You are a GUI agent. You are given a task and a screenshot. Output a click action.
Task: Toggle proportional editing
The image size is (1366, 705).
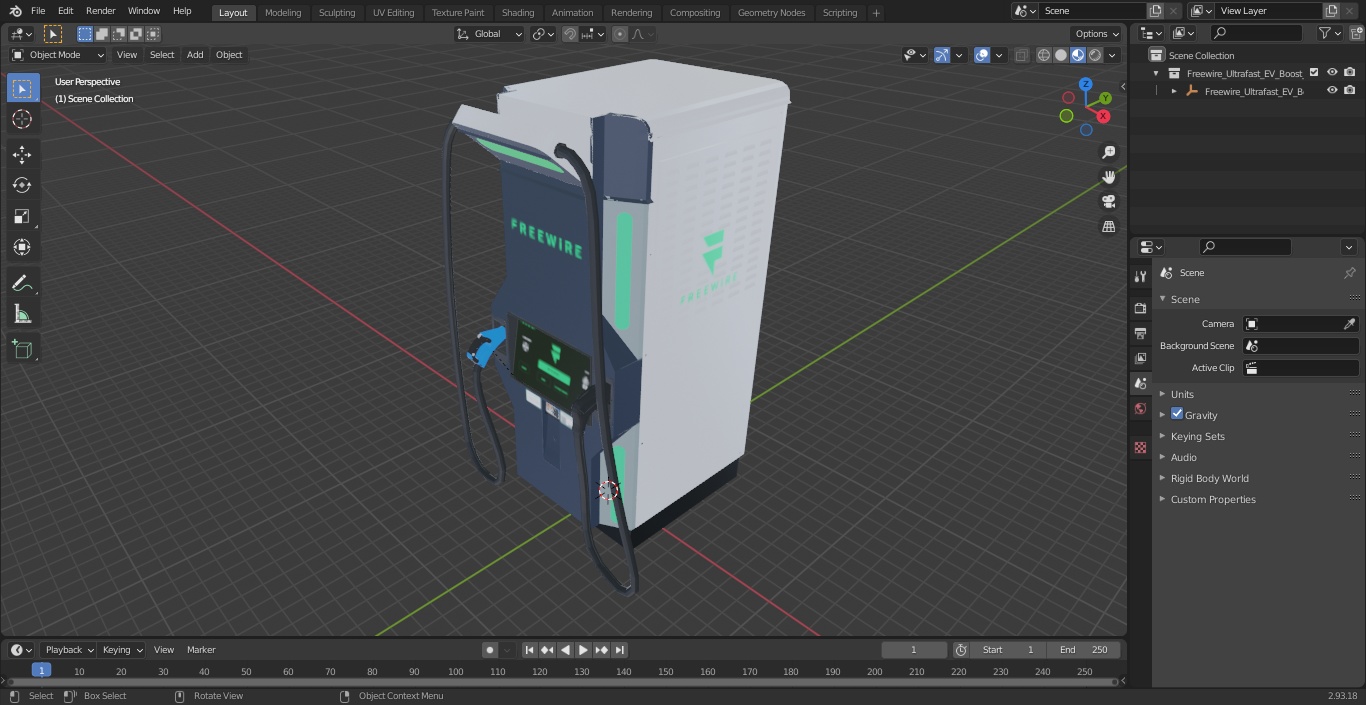[x=620, y=34]
